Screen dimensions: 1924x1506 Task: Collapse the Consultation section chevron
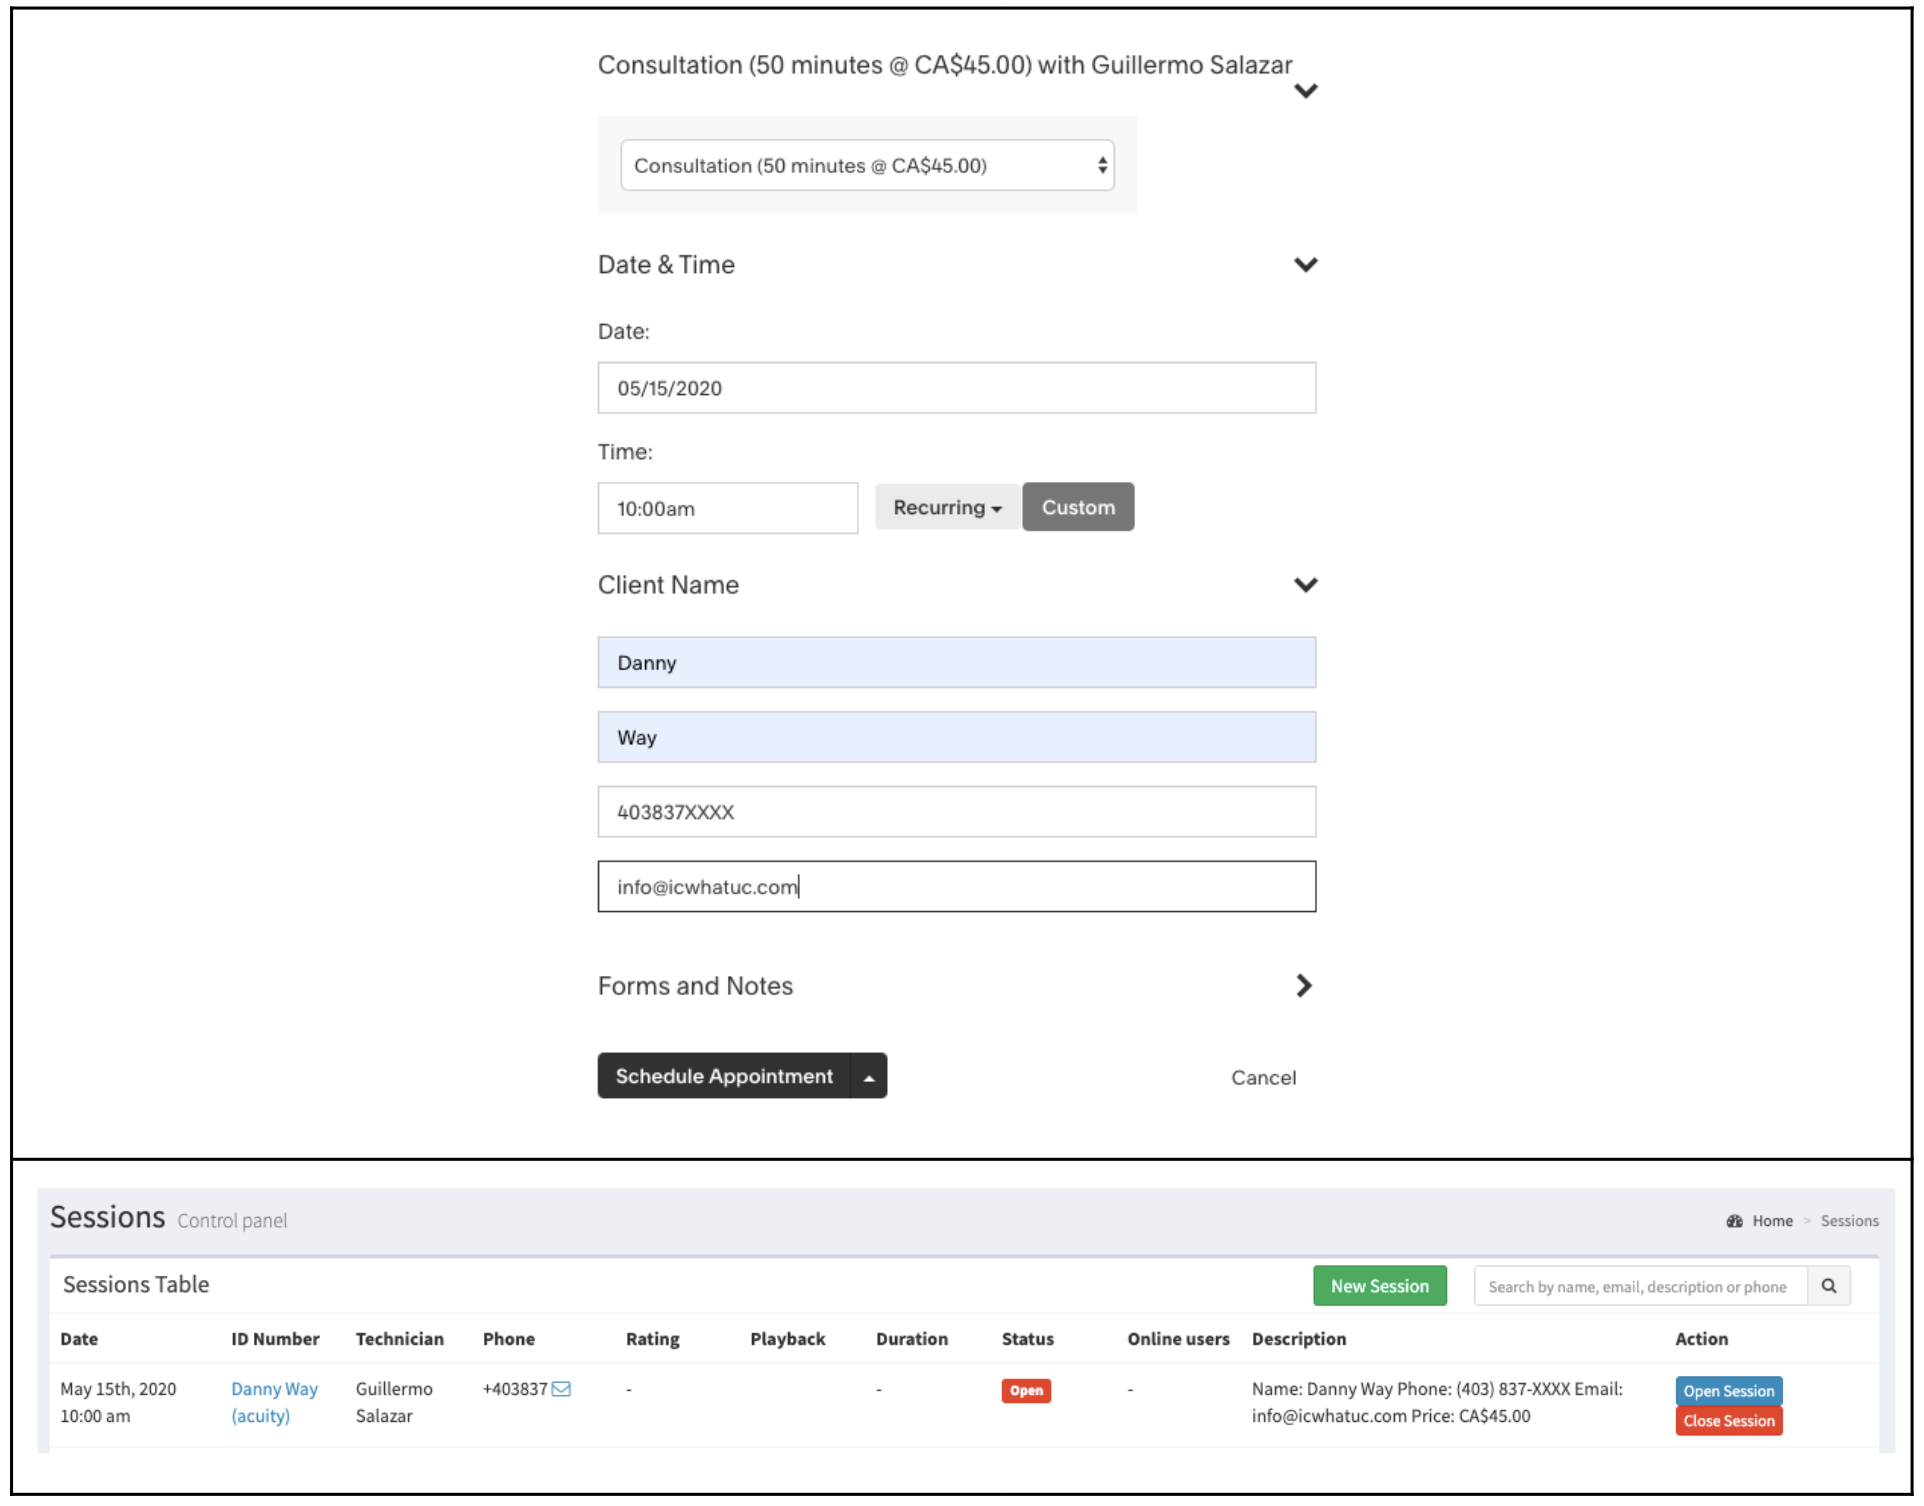[1305, 91]
